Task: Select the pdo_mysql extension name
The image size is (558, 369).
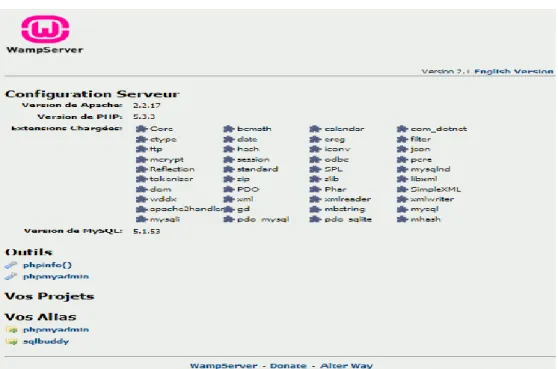Action: coord(263,220)
